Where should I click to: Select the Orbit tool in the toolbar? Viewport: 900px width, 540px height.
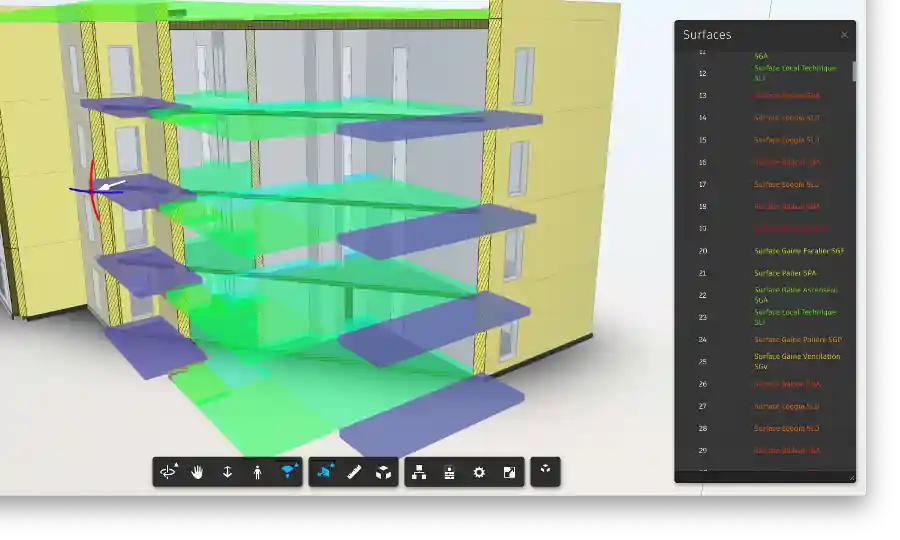(x=168, y=472)
